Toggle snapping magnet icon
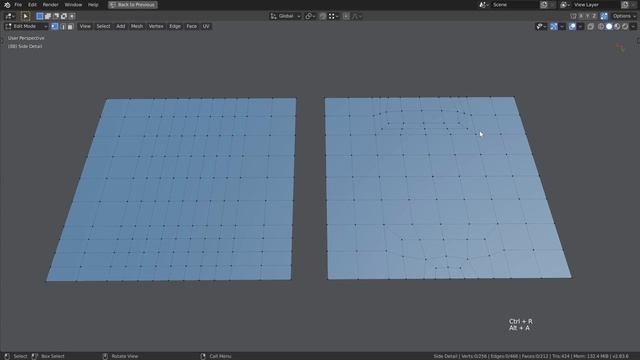This screenshot has height=360, width=640. pos(323,16)
